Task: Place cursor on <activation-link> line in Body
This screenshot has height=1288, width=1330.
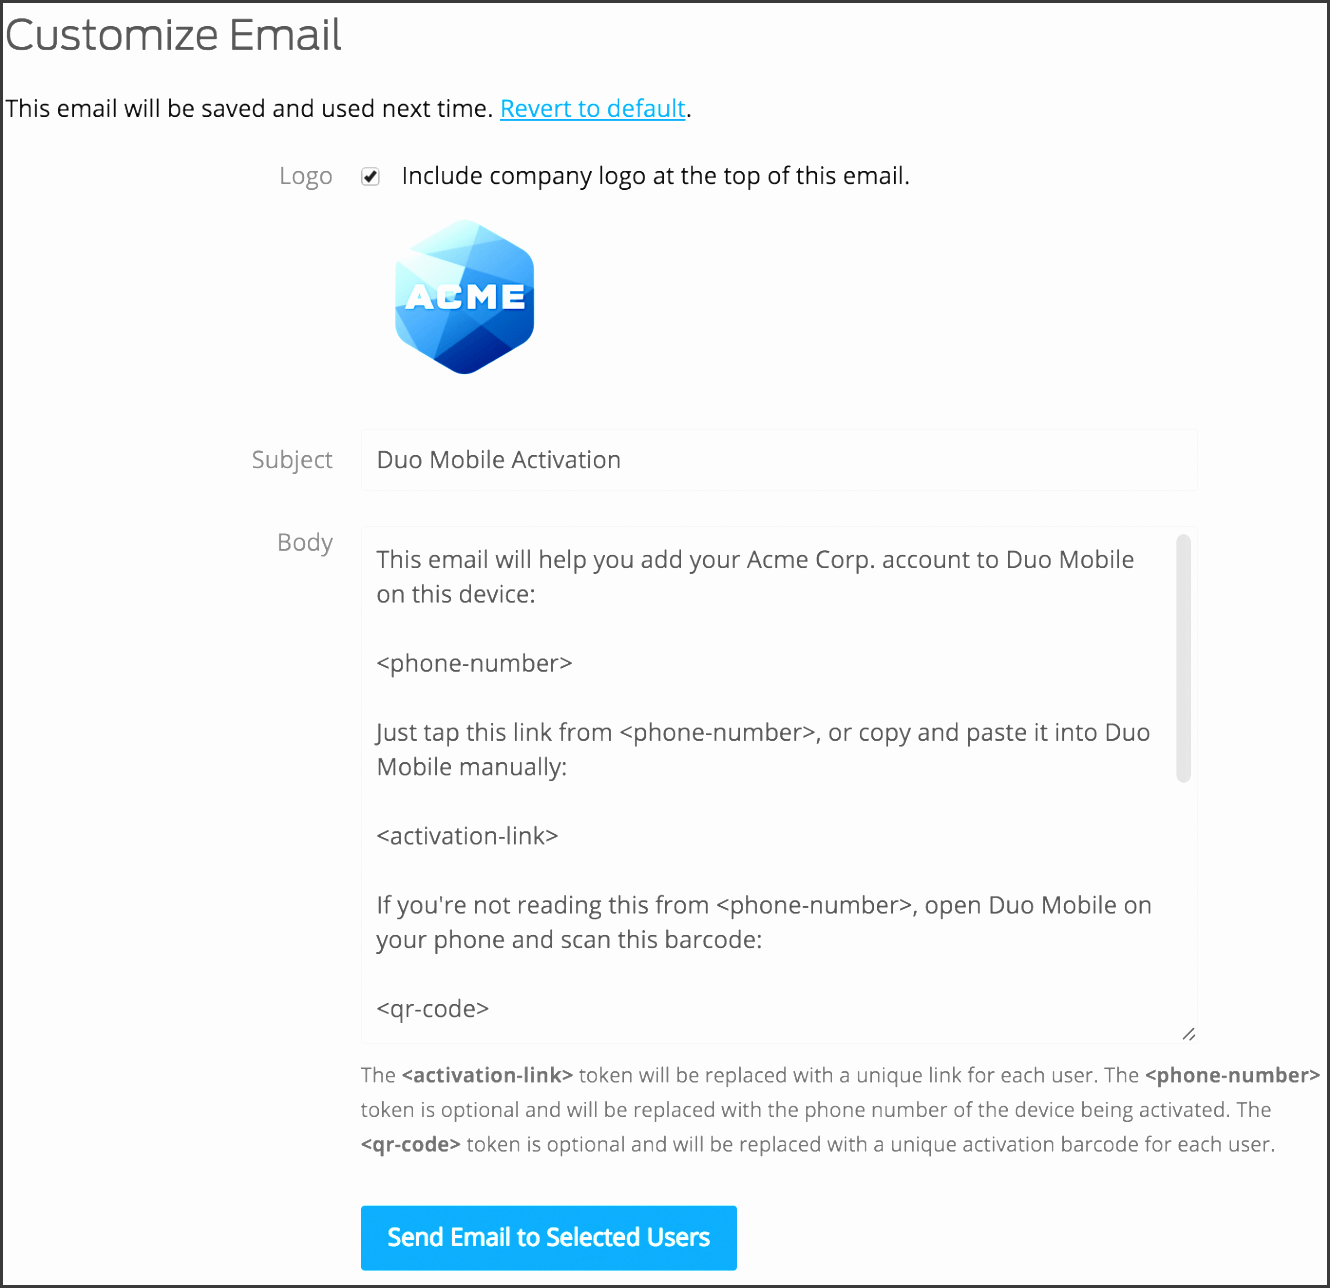Action: [467, 836]
